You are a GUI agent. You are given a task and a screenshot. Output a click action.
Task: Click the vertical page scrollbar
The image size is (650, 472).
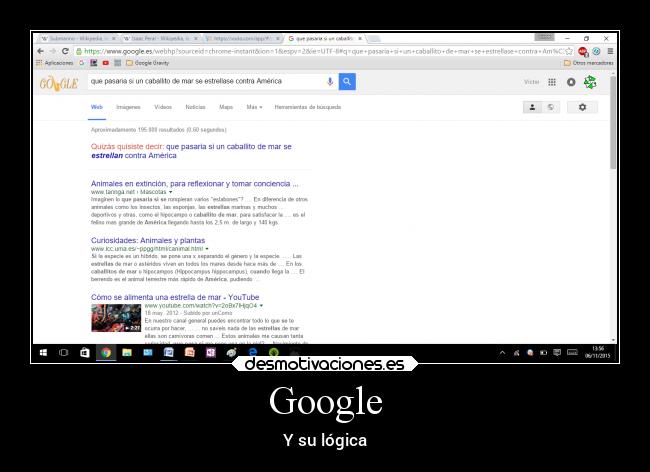[x=613, y=121]
